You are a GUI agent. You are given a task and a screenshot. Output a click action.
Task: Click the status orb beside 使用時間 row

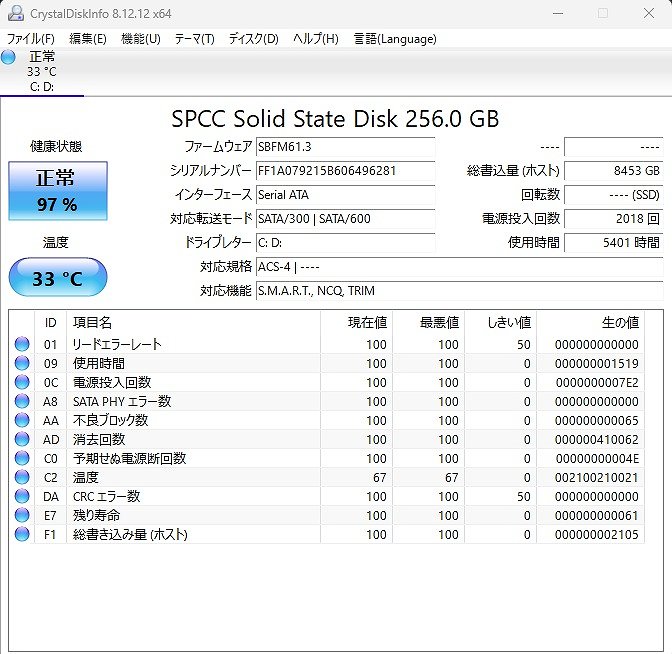click(22, 364)
